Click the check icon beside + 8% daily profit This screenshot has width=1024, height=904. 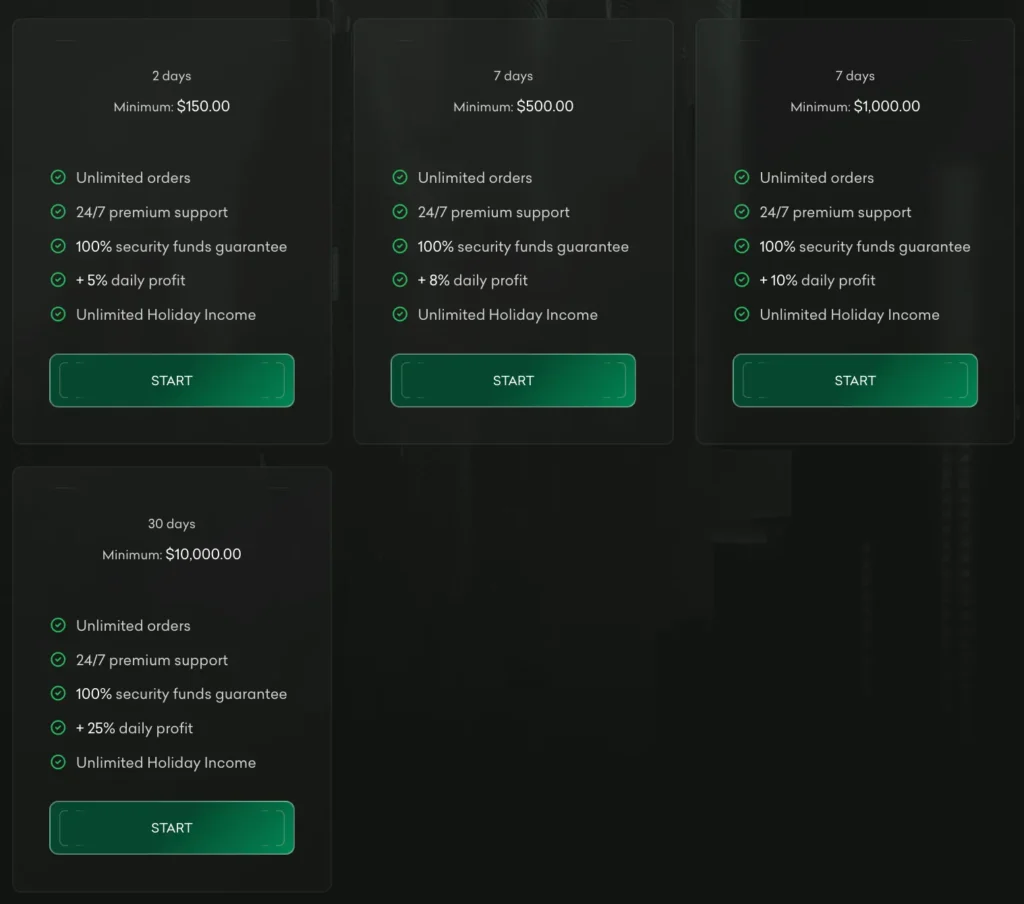[400, 280]
